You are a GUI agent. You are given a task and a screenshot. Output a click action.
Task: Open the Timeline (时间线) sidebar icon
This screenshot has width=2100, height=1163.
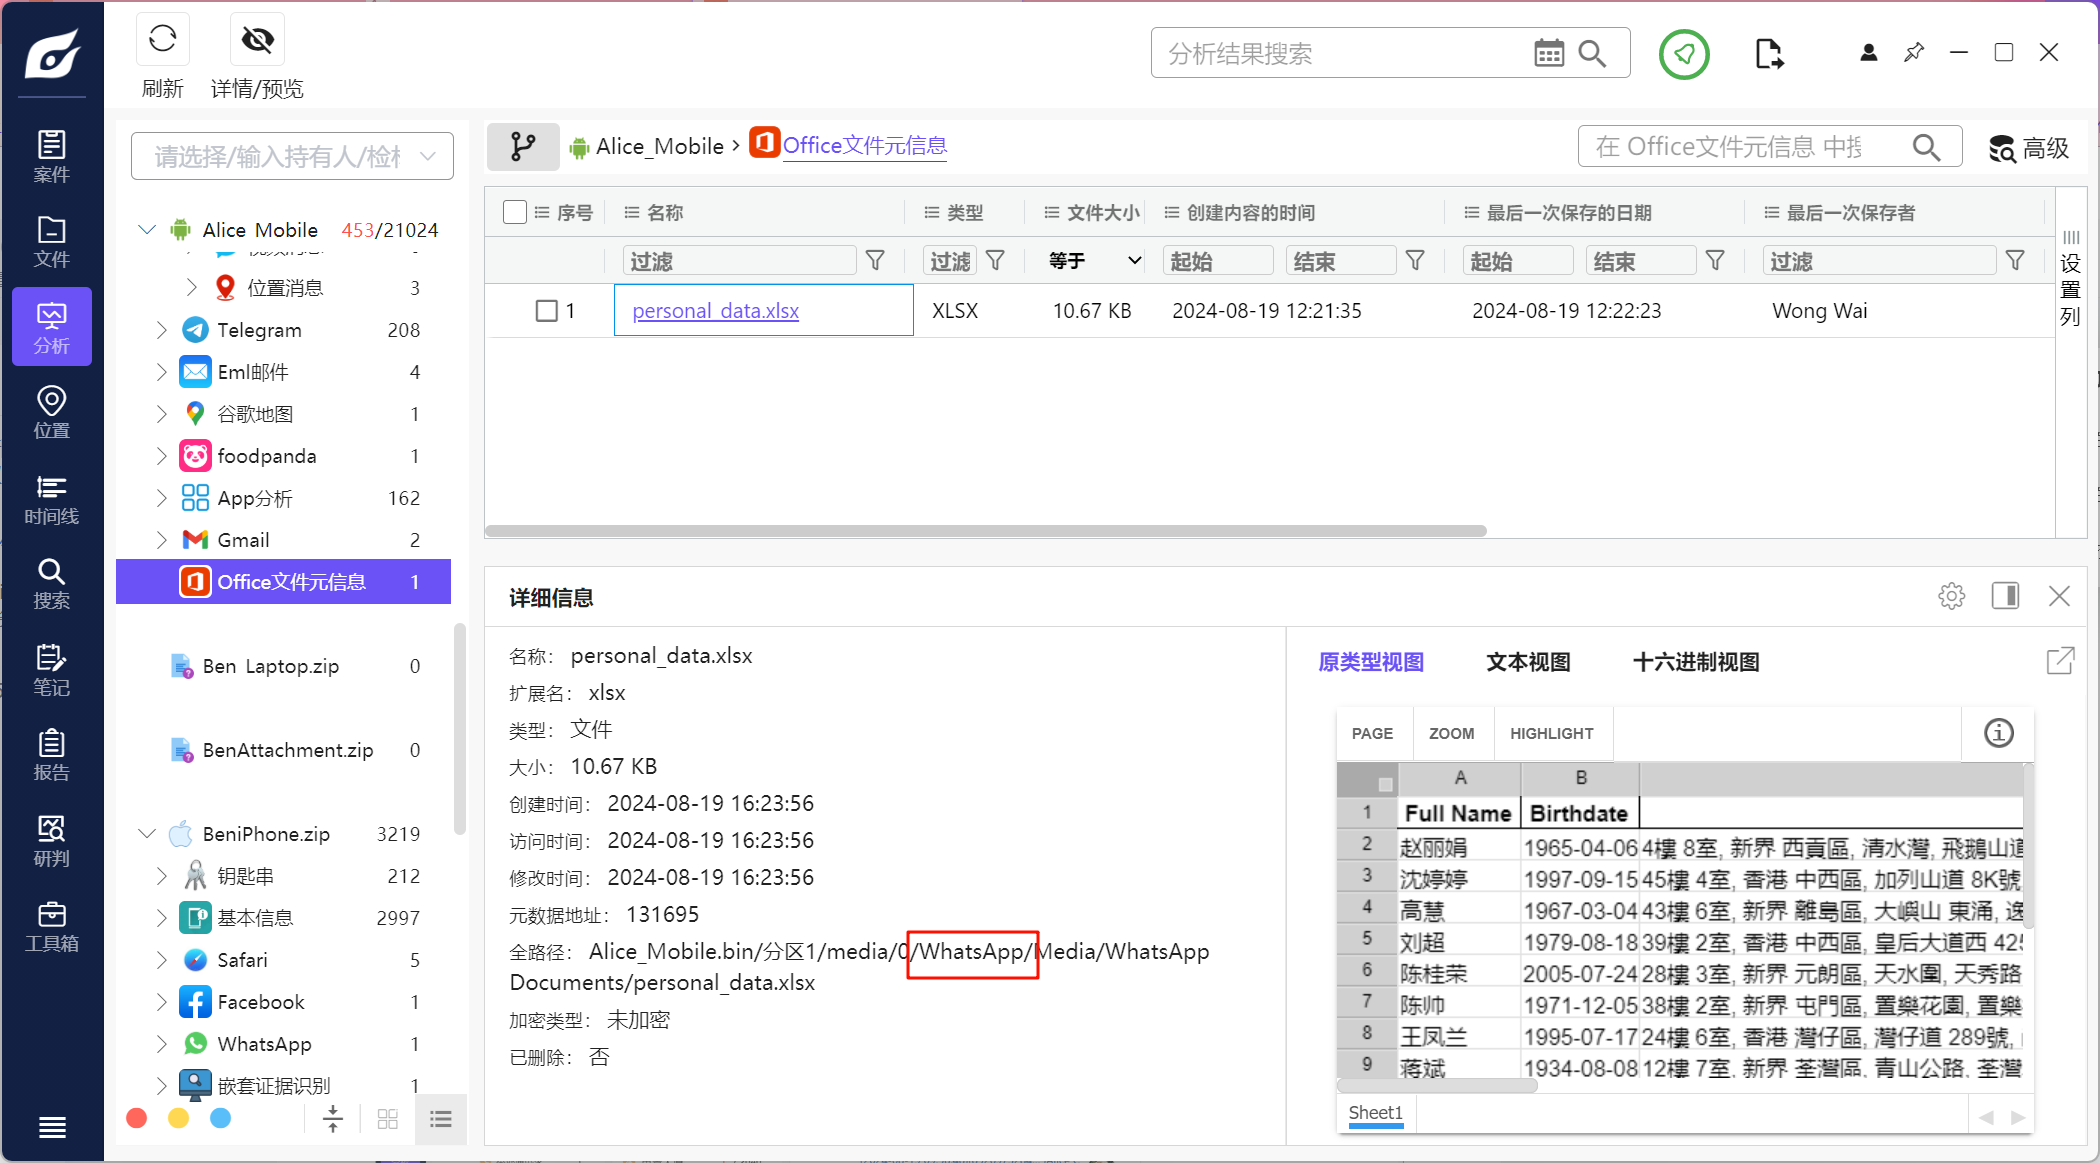point(51,499)
